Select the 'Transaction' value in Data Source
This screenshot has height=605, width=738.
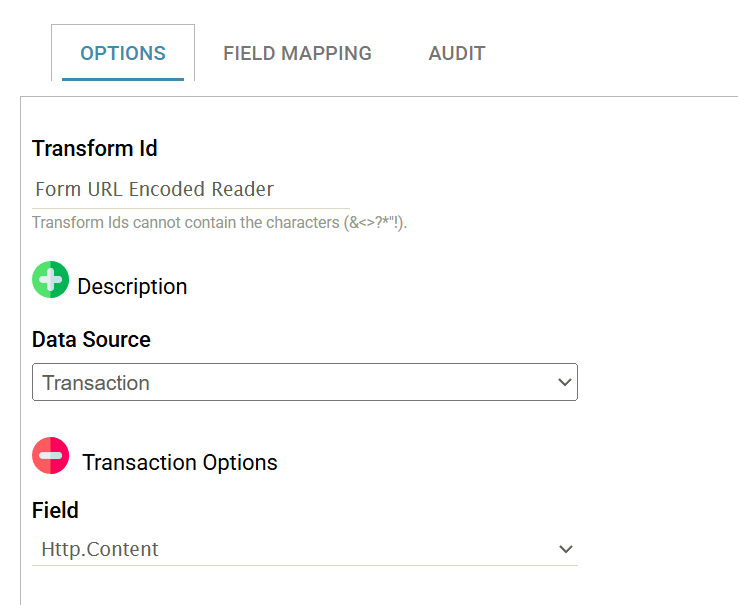click(x=96, y=383)
